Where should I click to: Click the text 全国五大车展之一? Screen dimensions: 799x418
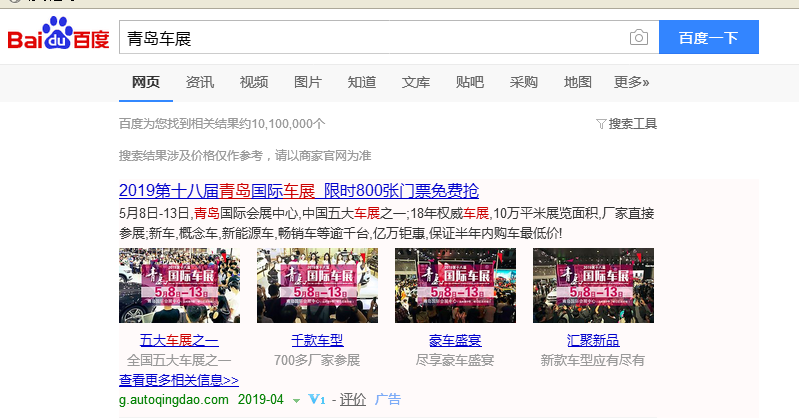(x=179, y=360)
